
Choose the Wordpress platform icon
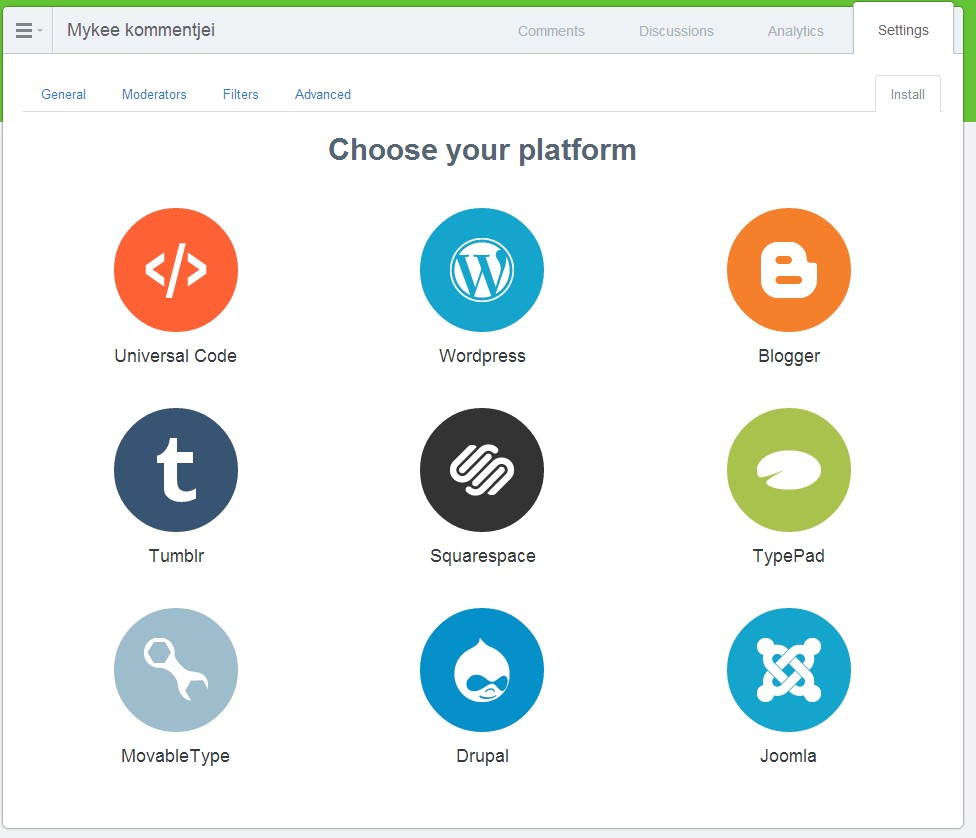click(482, 270)
